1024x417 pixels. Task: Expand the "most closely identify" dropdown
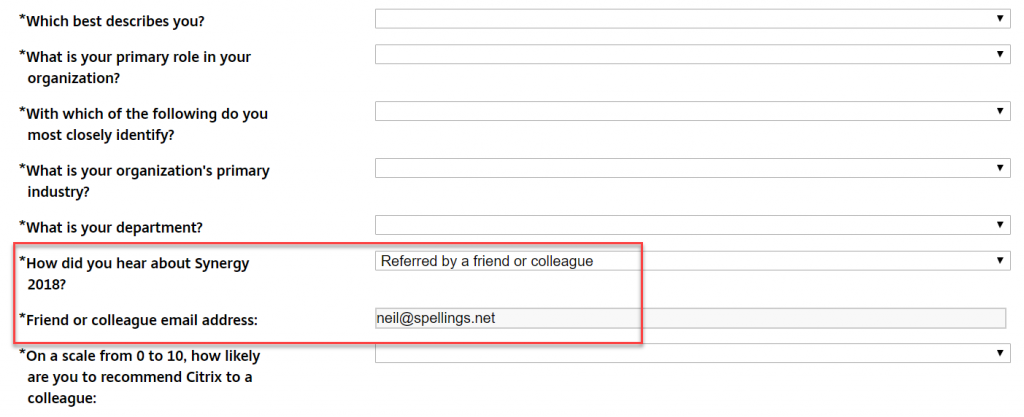tap(690, 111)
